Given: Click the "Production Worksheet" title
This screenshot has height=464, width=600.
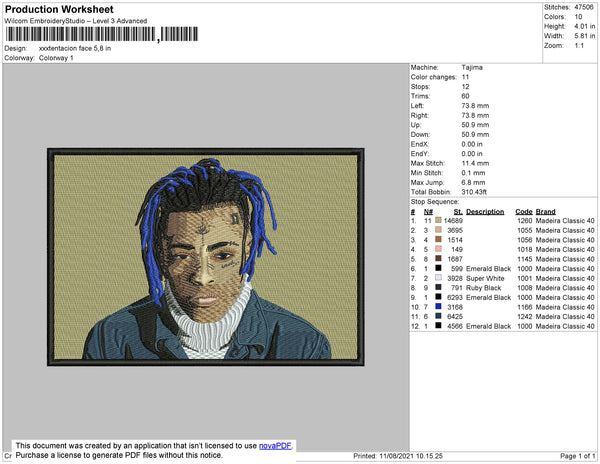Looking at the screenshot, I should click(59, 10).
